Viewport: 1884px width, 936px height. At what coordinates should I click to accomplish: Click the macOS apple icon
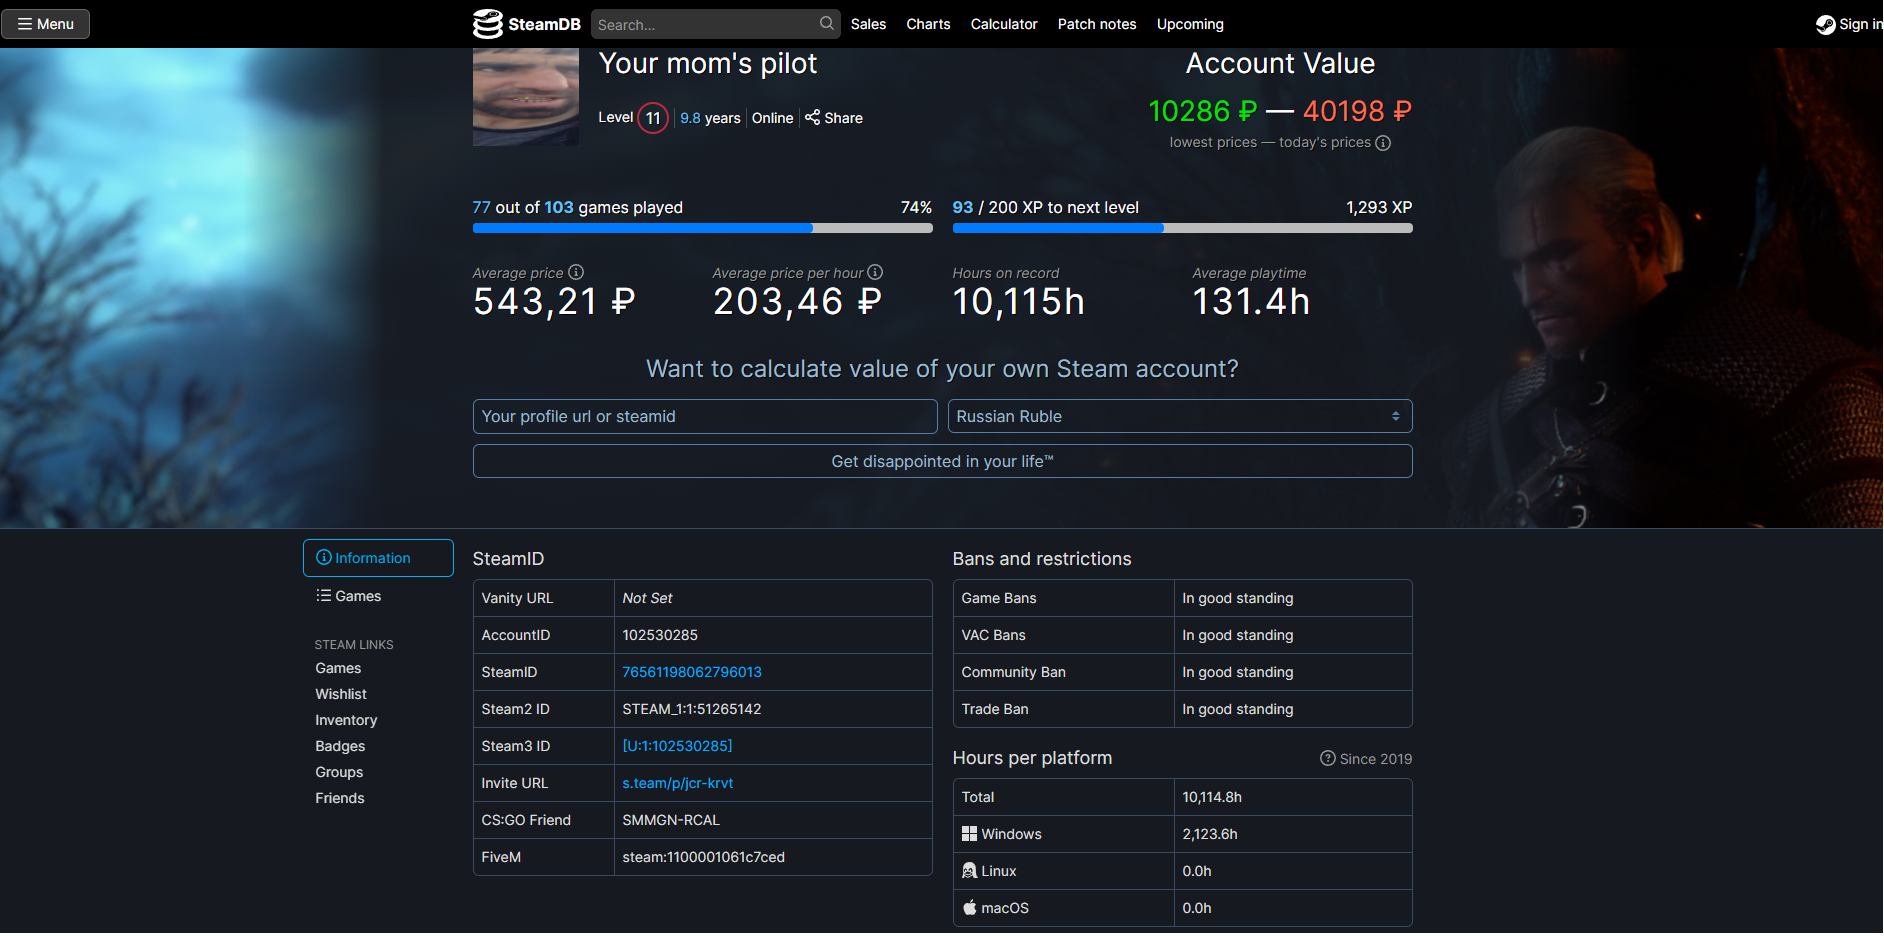tap(969, 908)
